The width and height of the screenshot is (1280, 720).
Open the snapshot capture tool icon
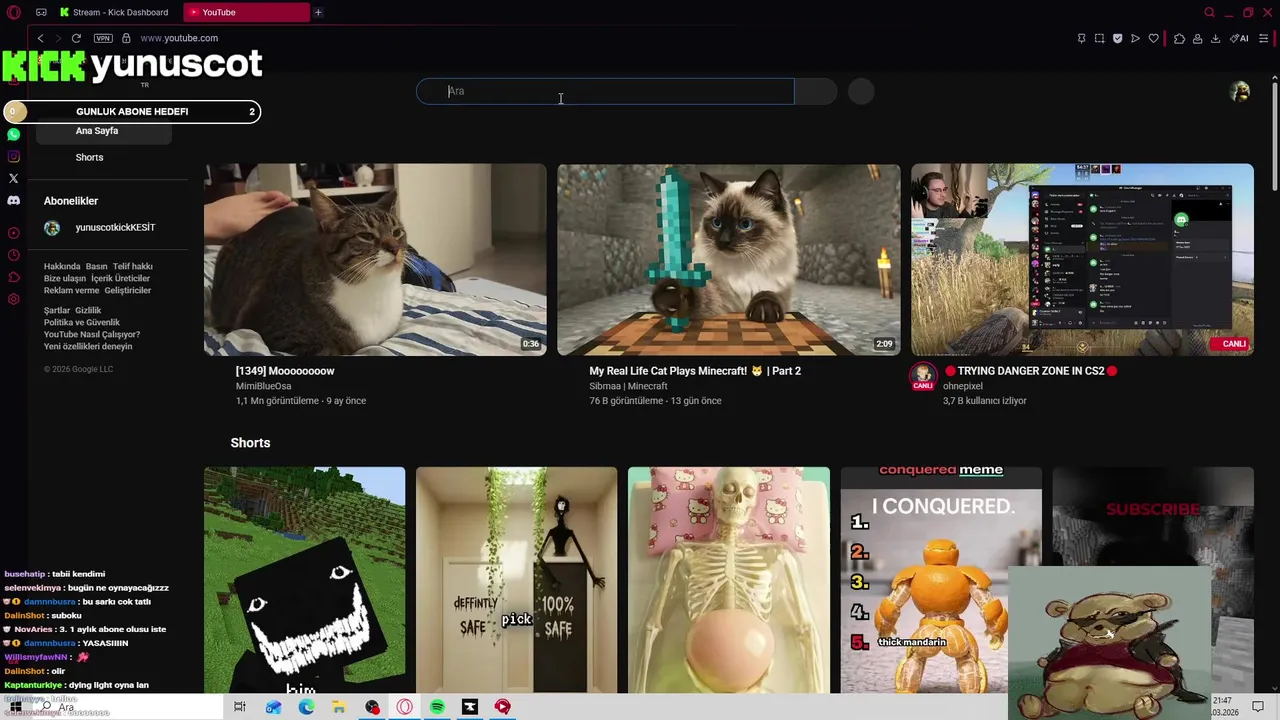[x=1099, y=38]
